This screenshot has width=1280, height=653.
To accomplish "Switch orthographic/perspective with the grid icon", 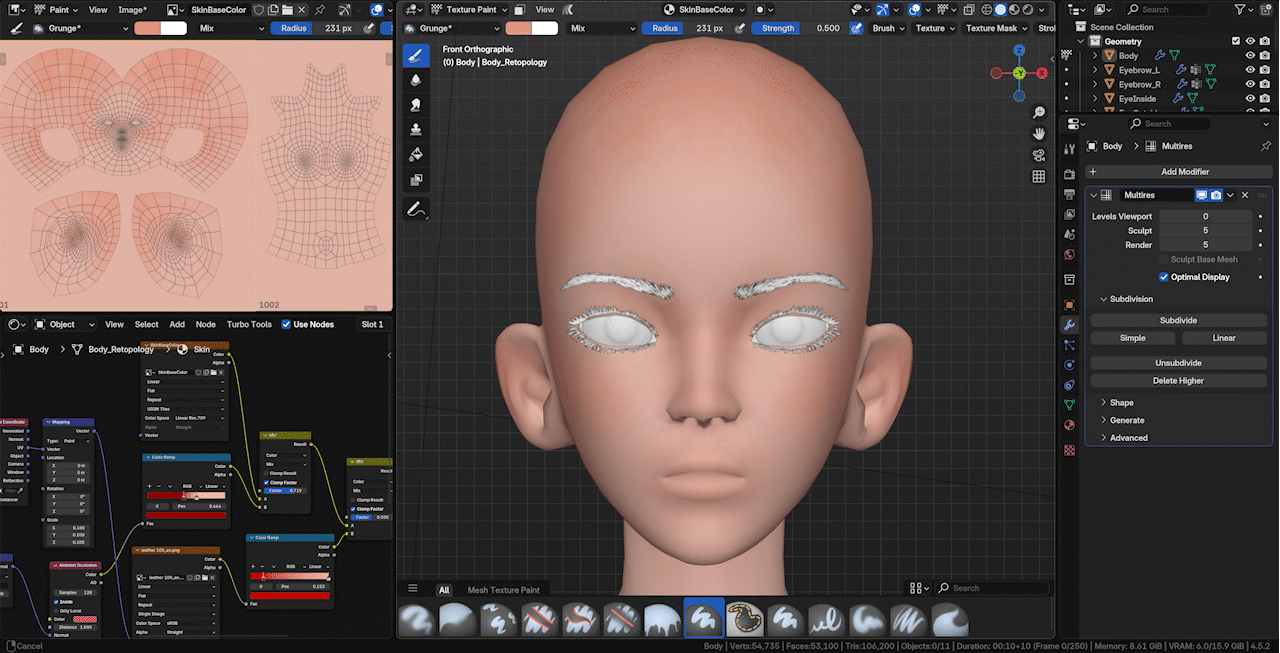I will 1039,176.
